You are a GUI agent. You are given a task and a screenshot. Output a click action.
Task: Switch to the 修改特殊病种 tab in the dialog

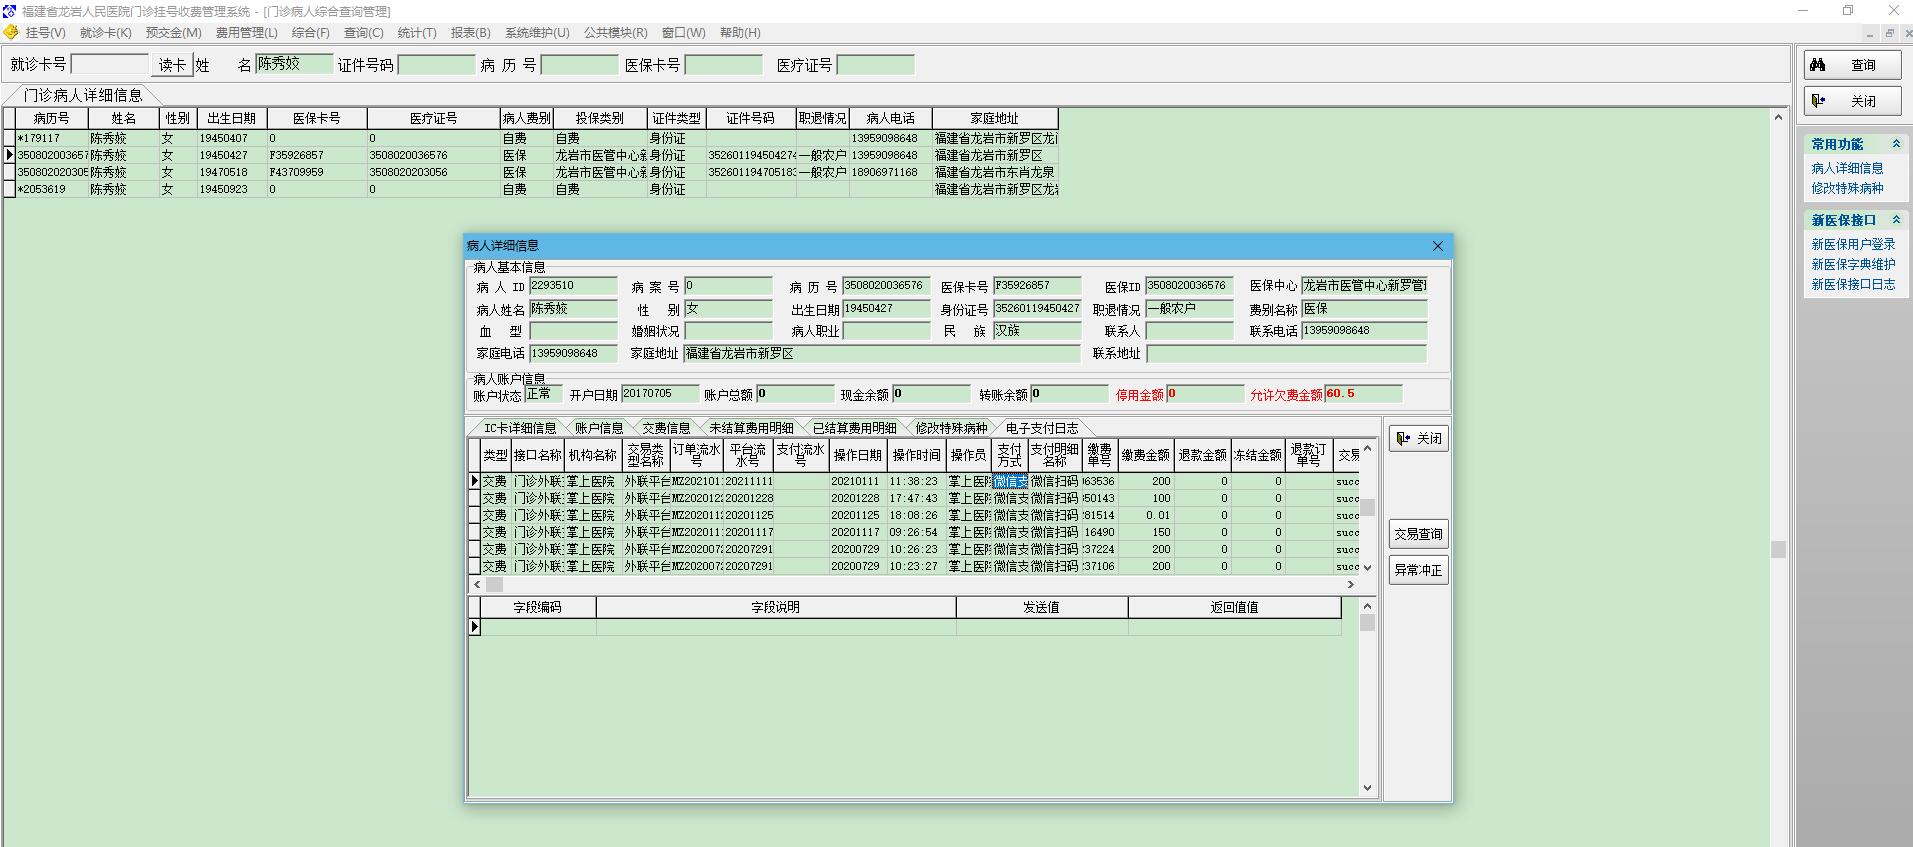coord(951,428)
